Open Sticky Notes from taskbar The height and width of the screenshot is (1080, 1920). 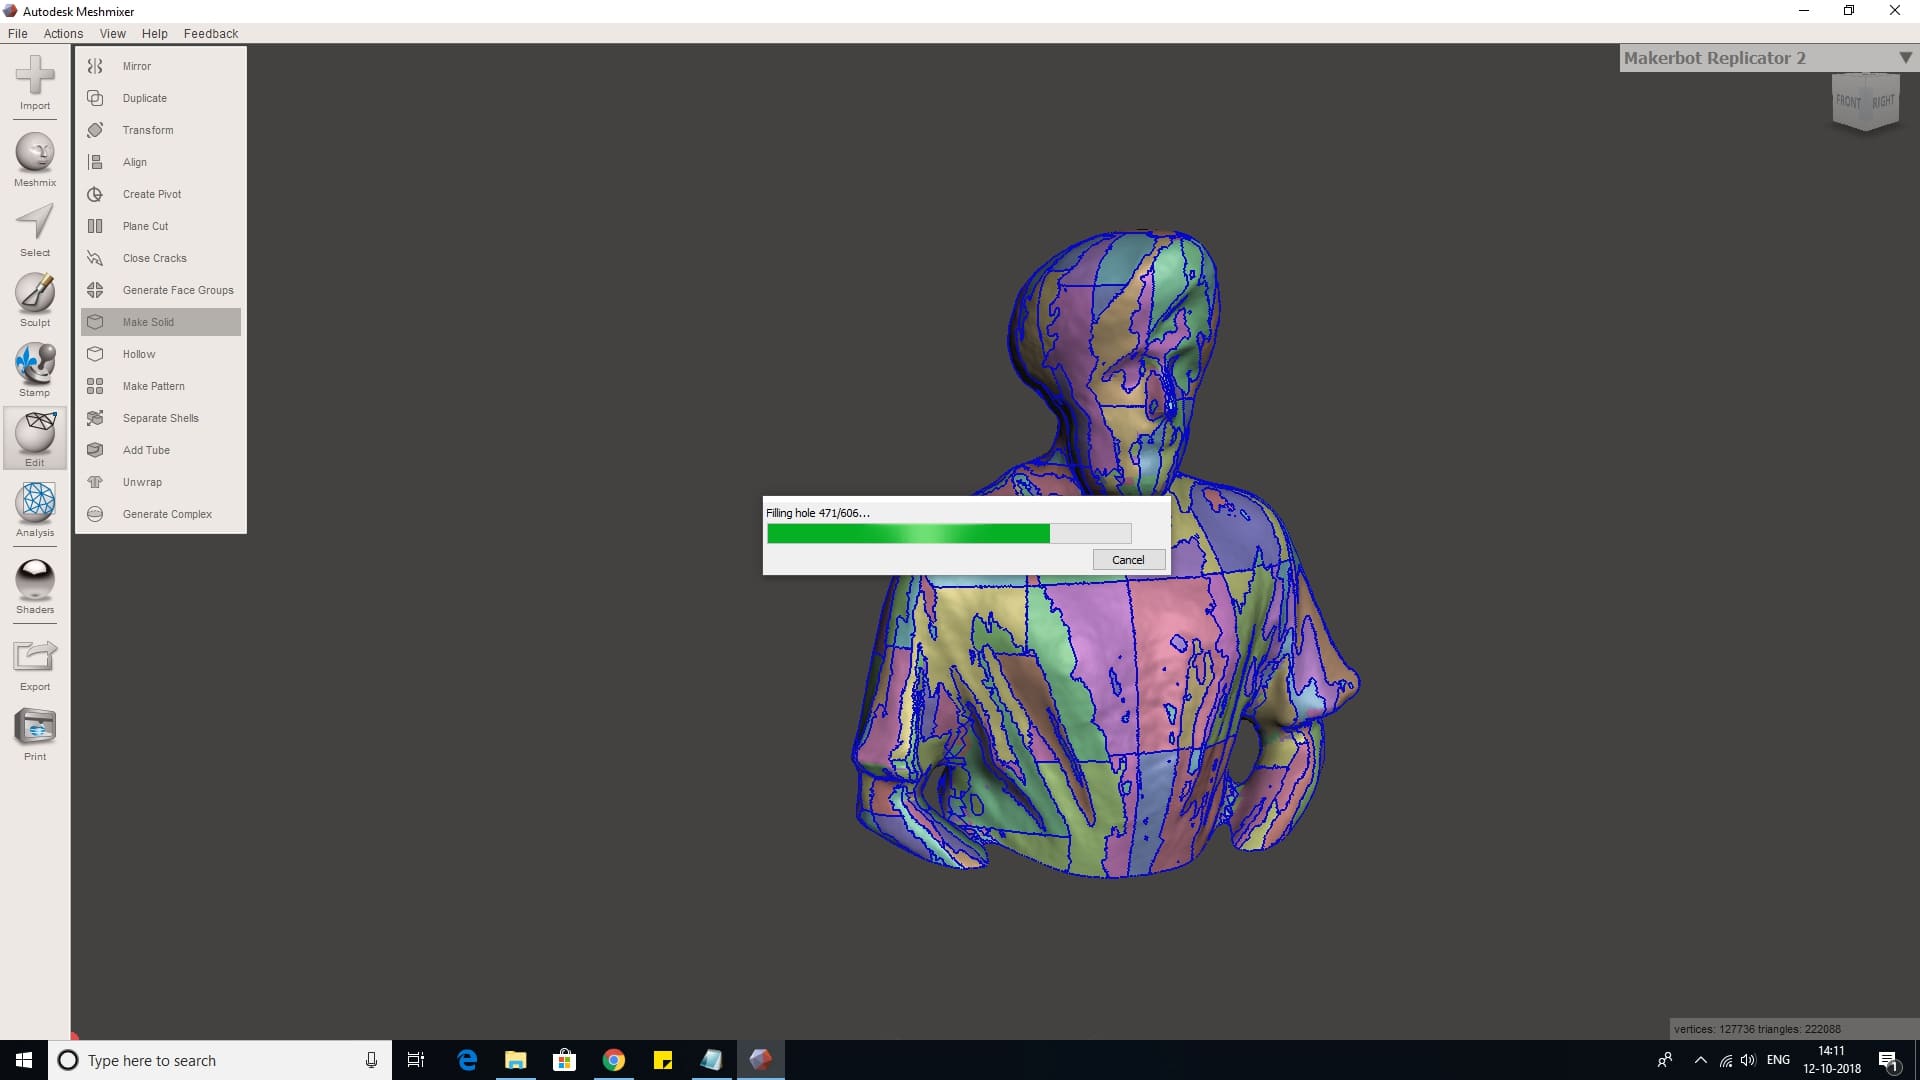point(663,1060)
